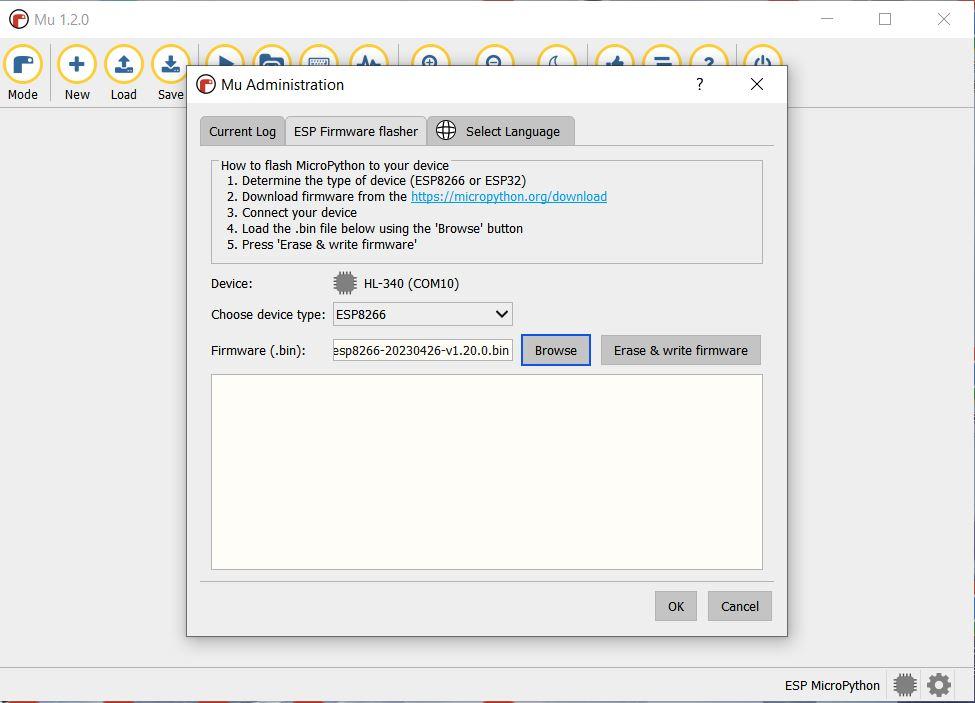This screenshot has height=703, width=975.
Task: Click the HL-340 (COM10) device text
Action: 412,283
